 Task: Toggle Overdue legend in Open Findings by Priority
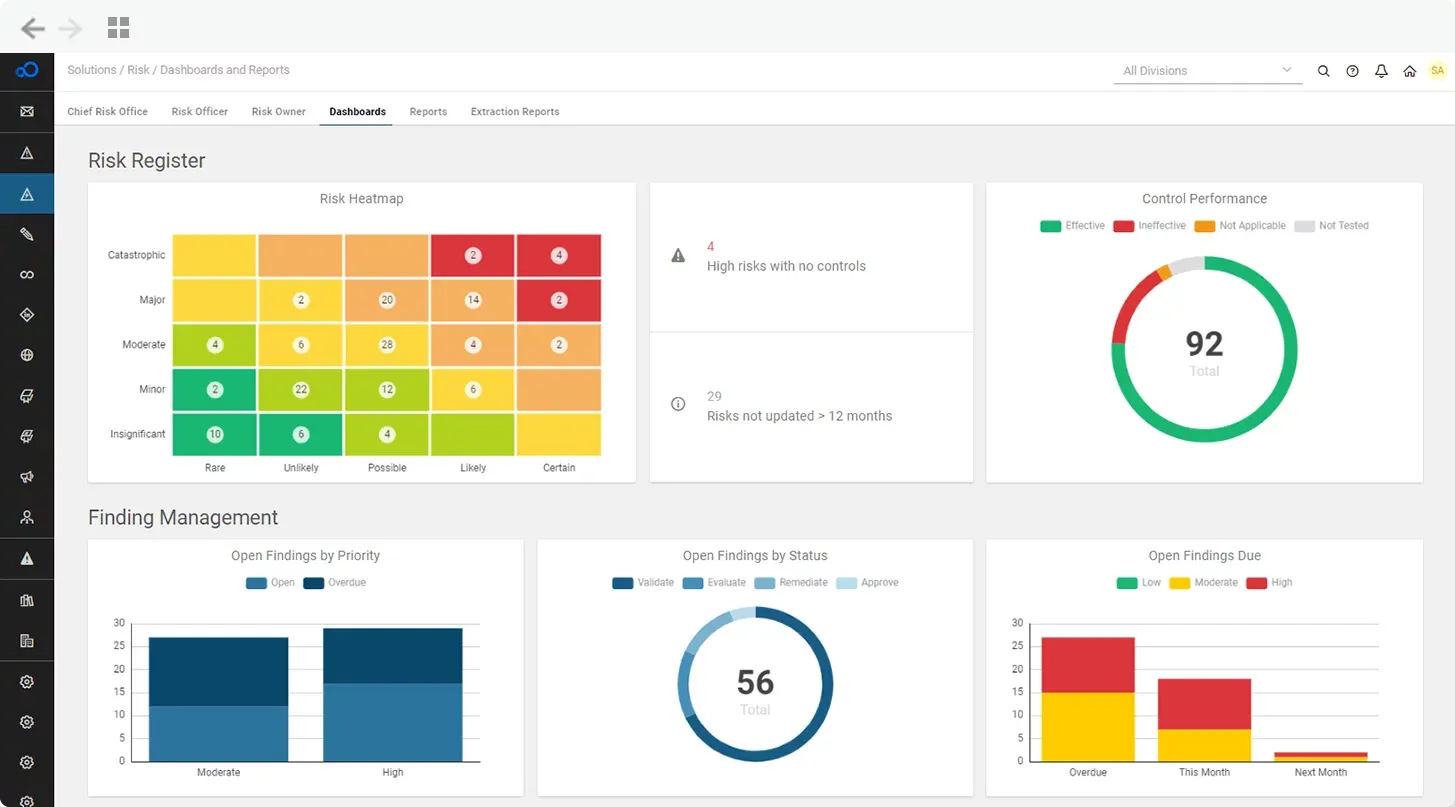point(334,583)
